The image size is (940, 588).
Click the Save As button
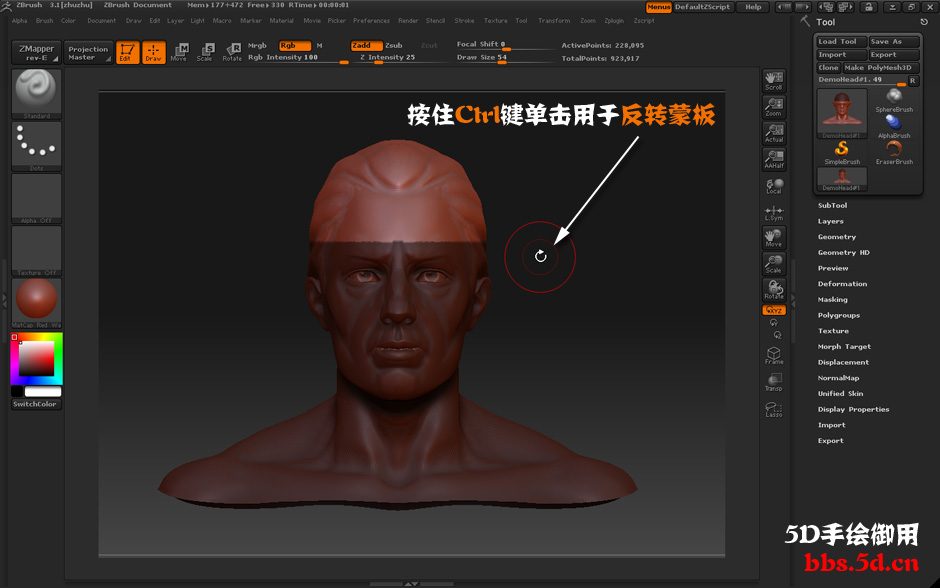[x=894, y=41]
